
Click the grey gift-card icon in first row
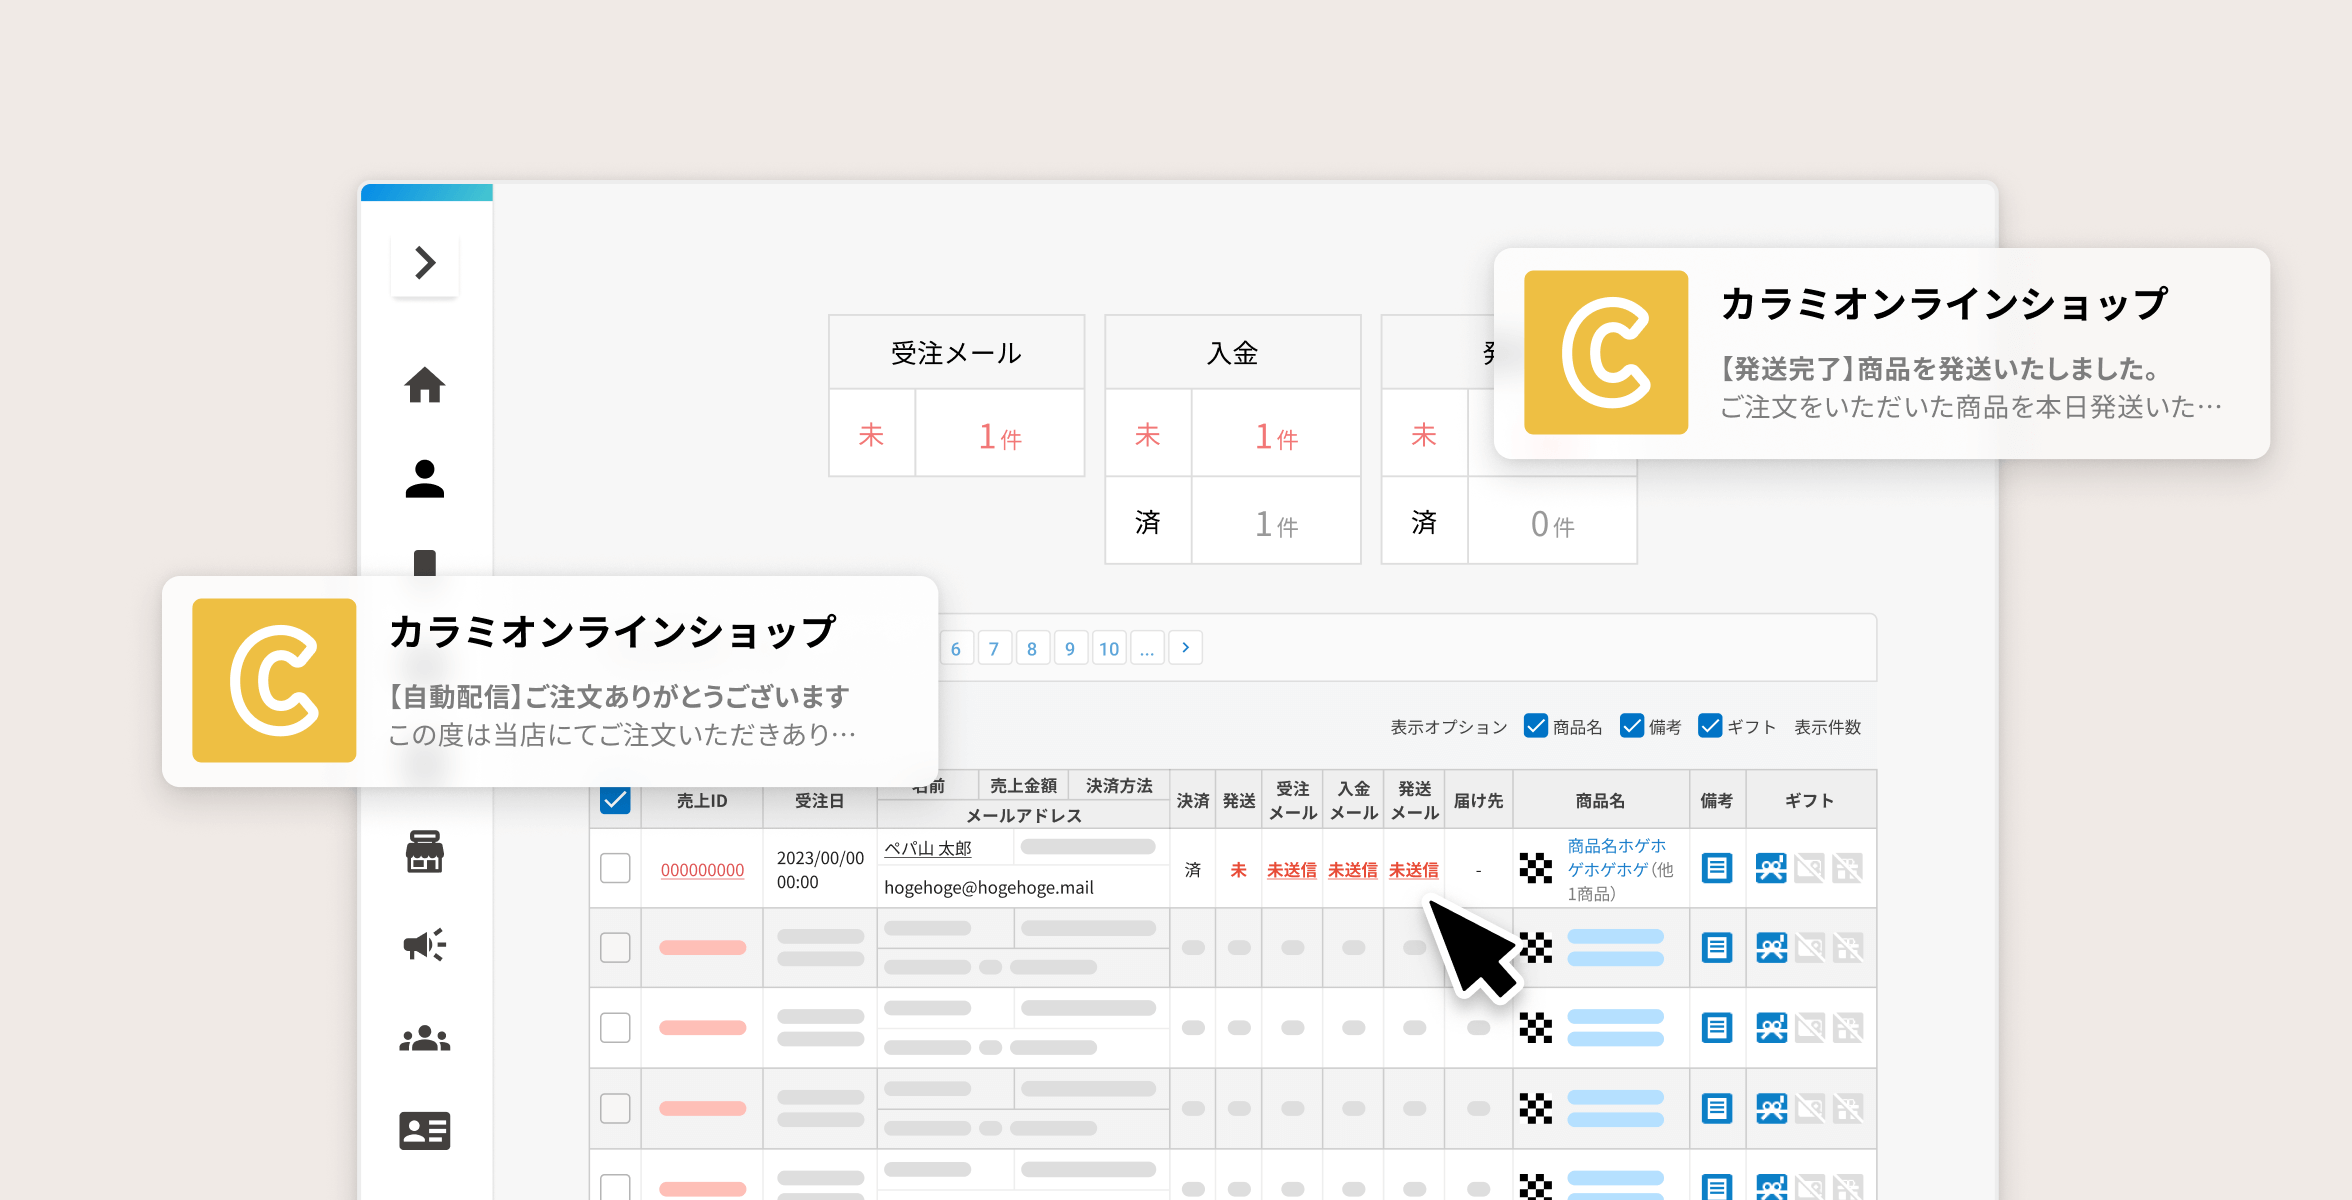click(x=1810, y=868)
